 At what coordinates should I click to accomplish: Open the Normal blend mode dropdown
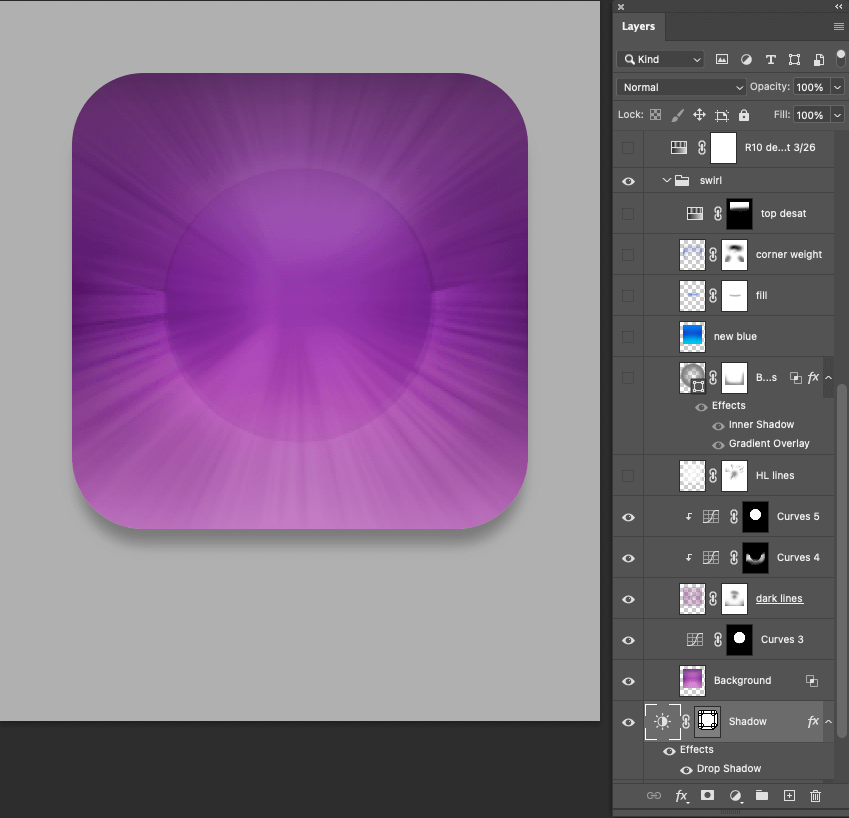pyautogui.click(x=681, y=87)
